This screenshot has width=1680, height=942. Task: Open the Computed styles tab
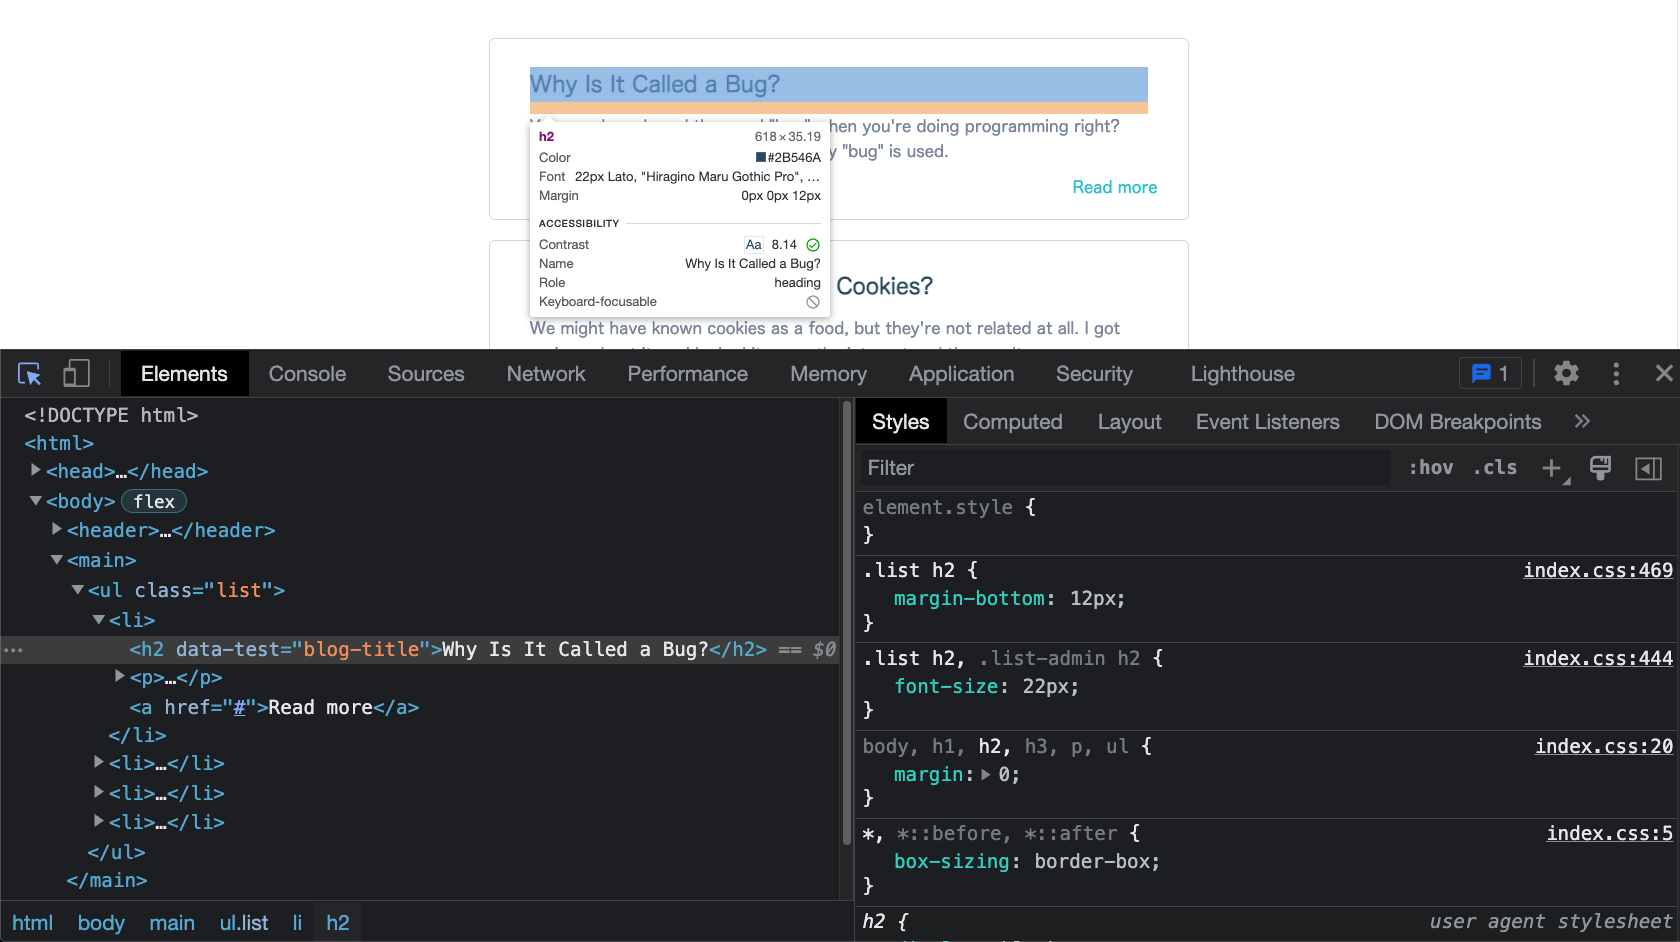tap(1012, 422)
